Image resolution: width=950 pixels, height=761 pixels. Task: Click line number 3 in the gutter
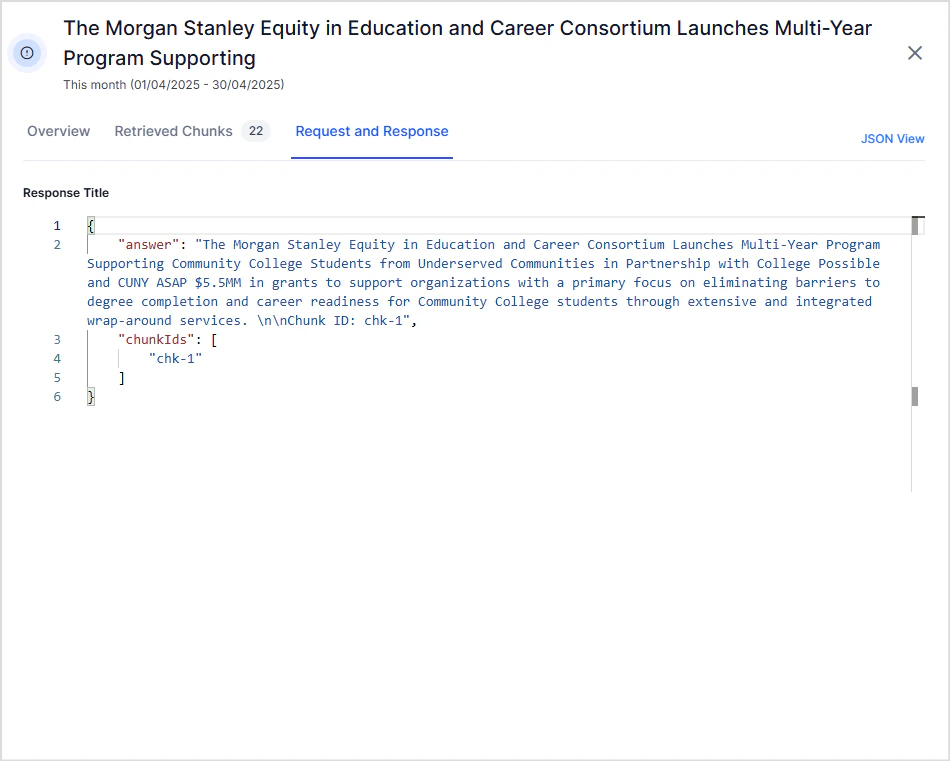(x=57, y=340)
